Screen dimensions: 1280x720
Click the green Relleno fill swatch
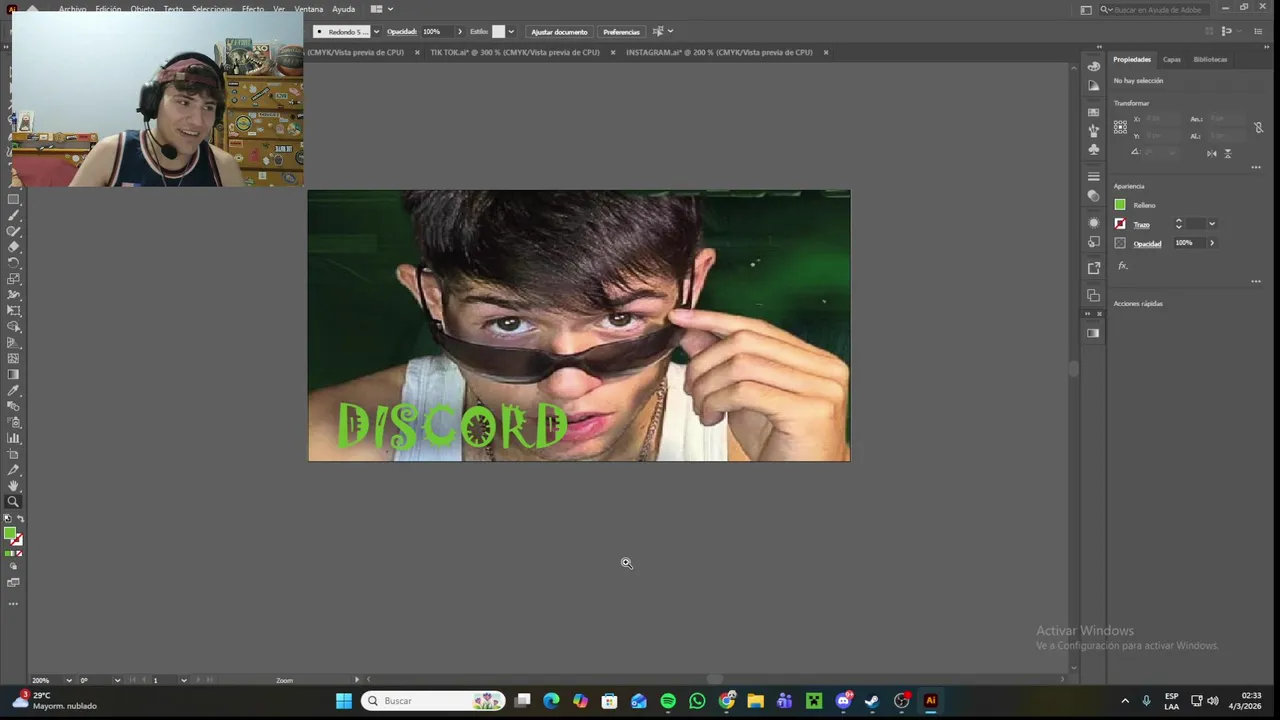1120,205
